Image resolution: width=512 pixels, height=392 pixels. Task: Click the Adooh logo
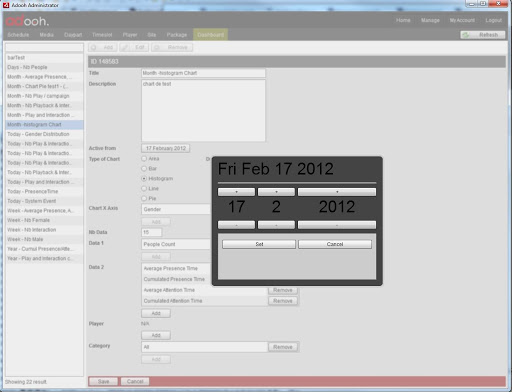pyautogui.click(x=27, y=21)
